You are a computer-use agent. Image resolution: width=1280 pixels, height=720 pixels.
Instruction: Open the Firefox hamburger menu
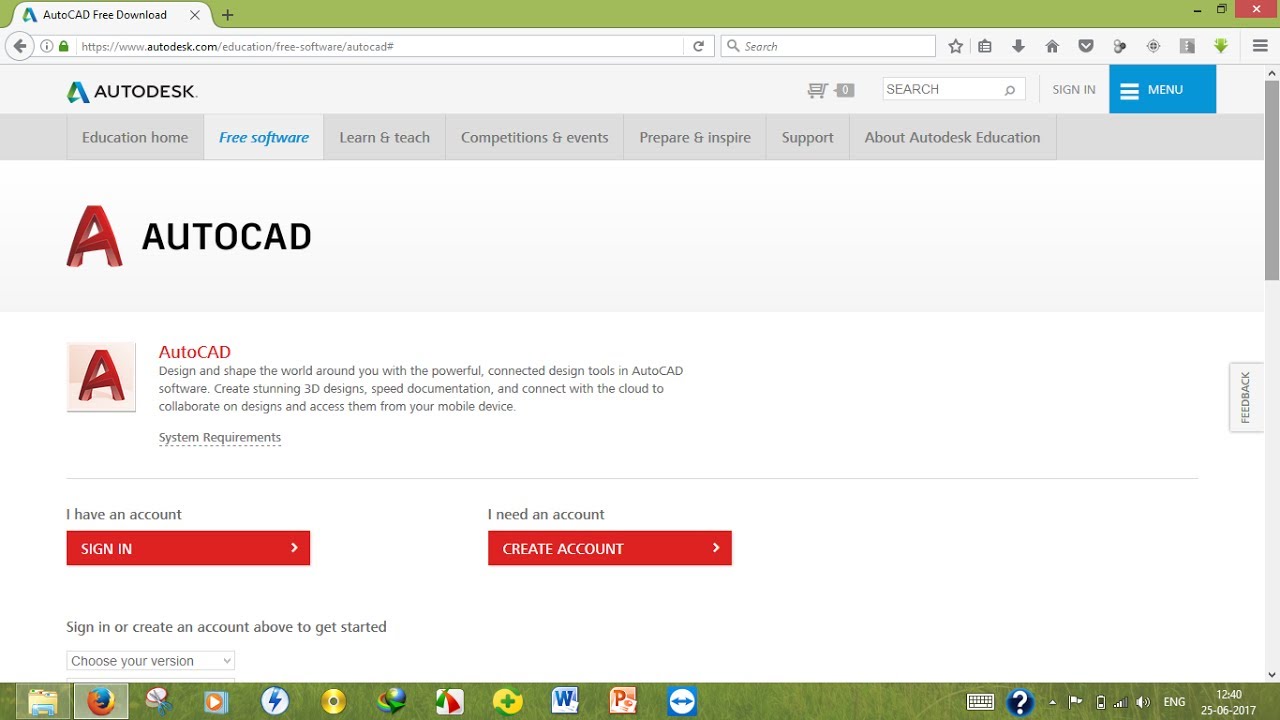click(x=1260, y=46)
